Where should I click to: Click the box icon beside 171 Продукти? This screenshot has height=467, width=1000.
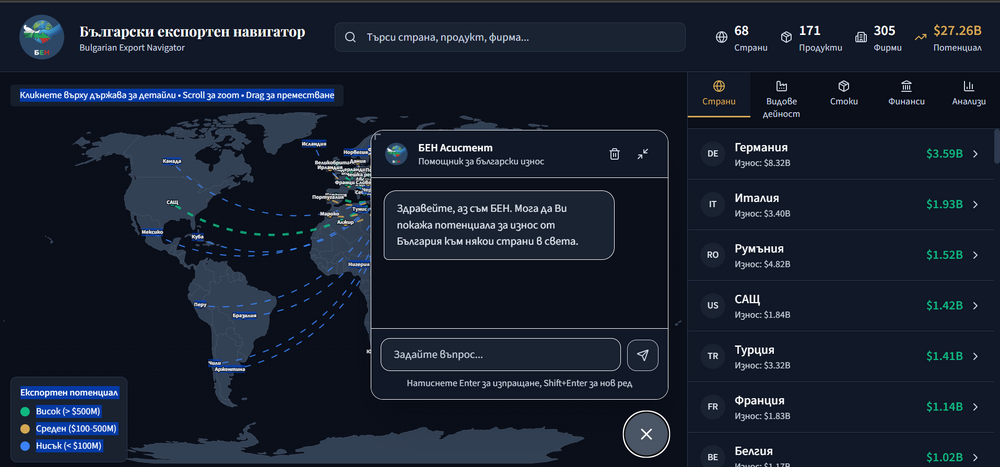786,37
